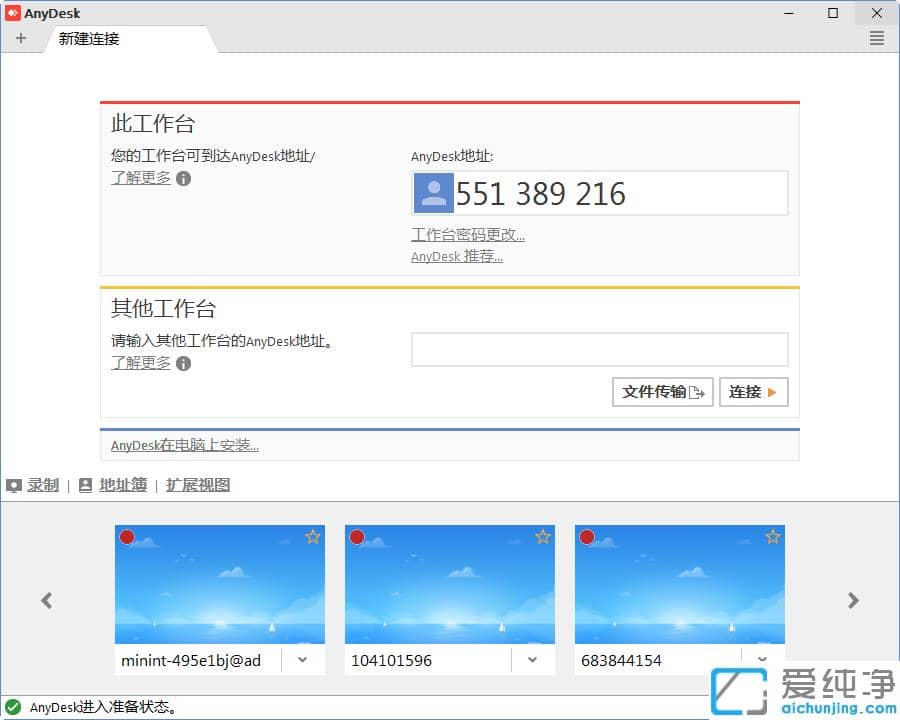Image resolution: width=900 pixels, height=720 pixels.
Task: Toggle the favorite star on session 104101596
Action: coord(542,537)
